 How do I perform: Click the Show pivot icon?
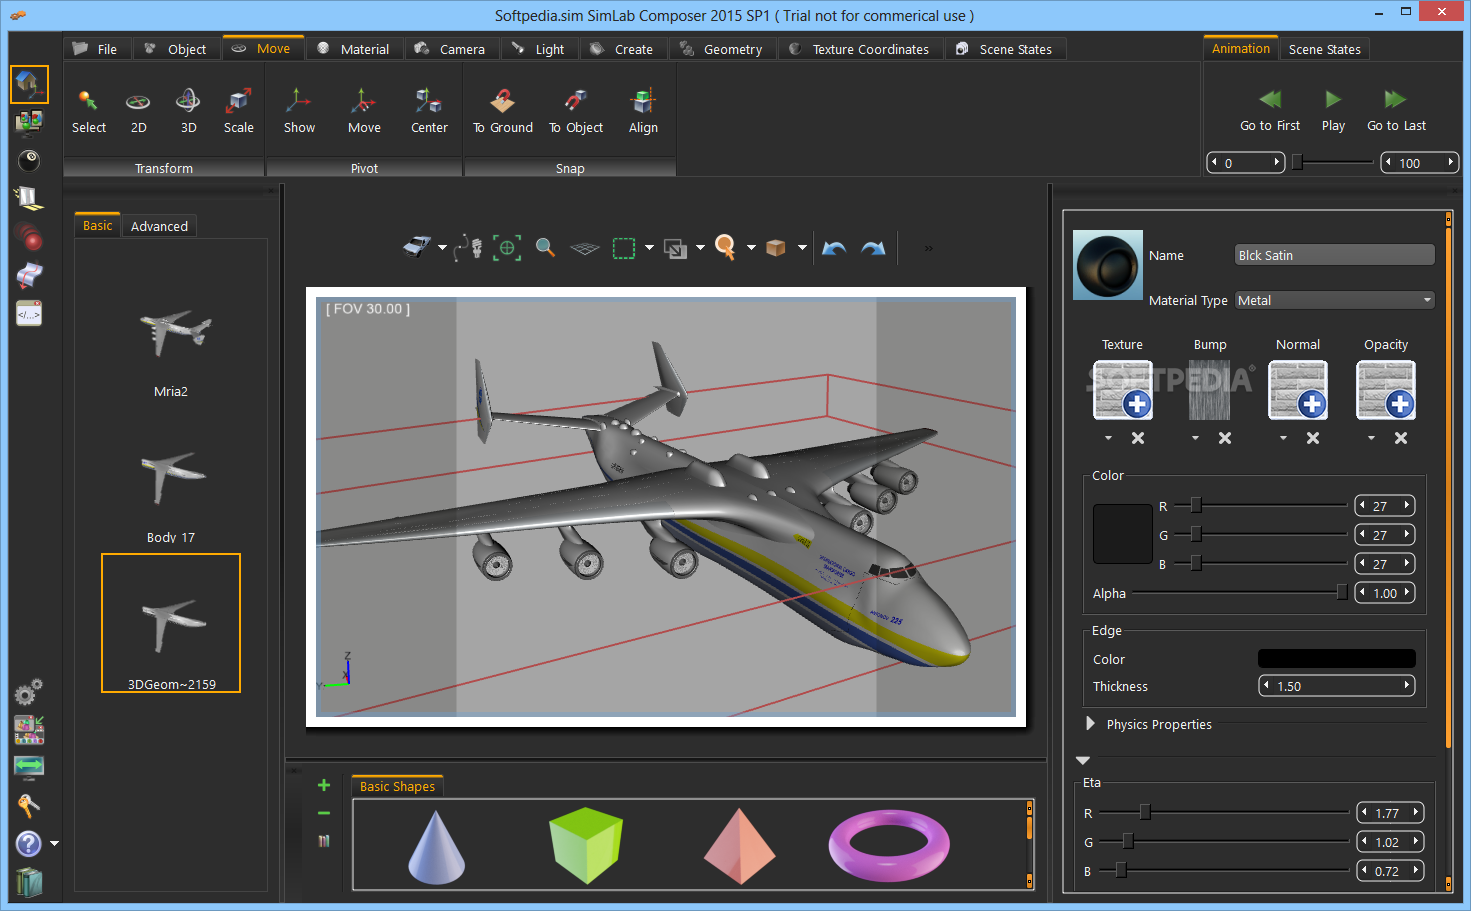[x=299, y=111]
